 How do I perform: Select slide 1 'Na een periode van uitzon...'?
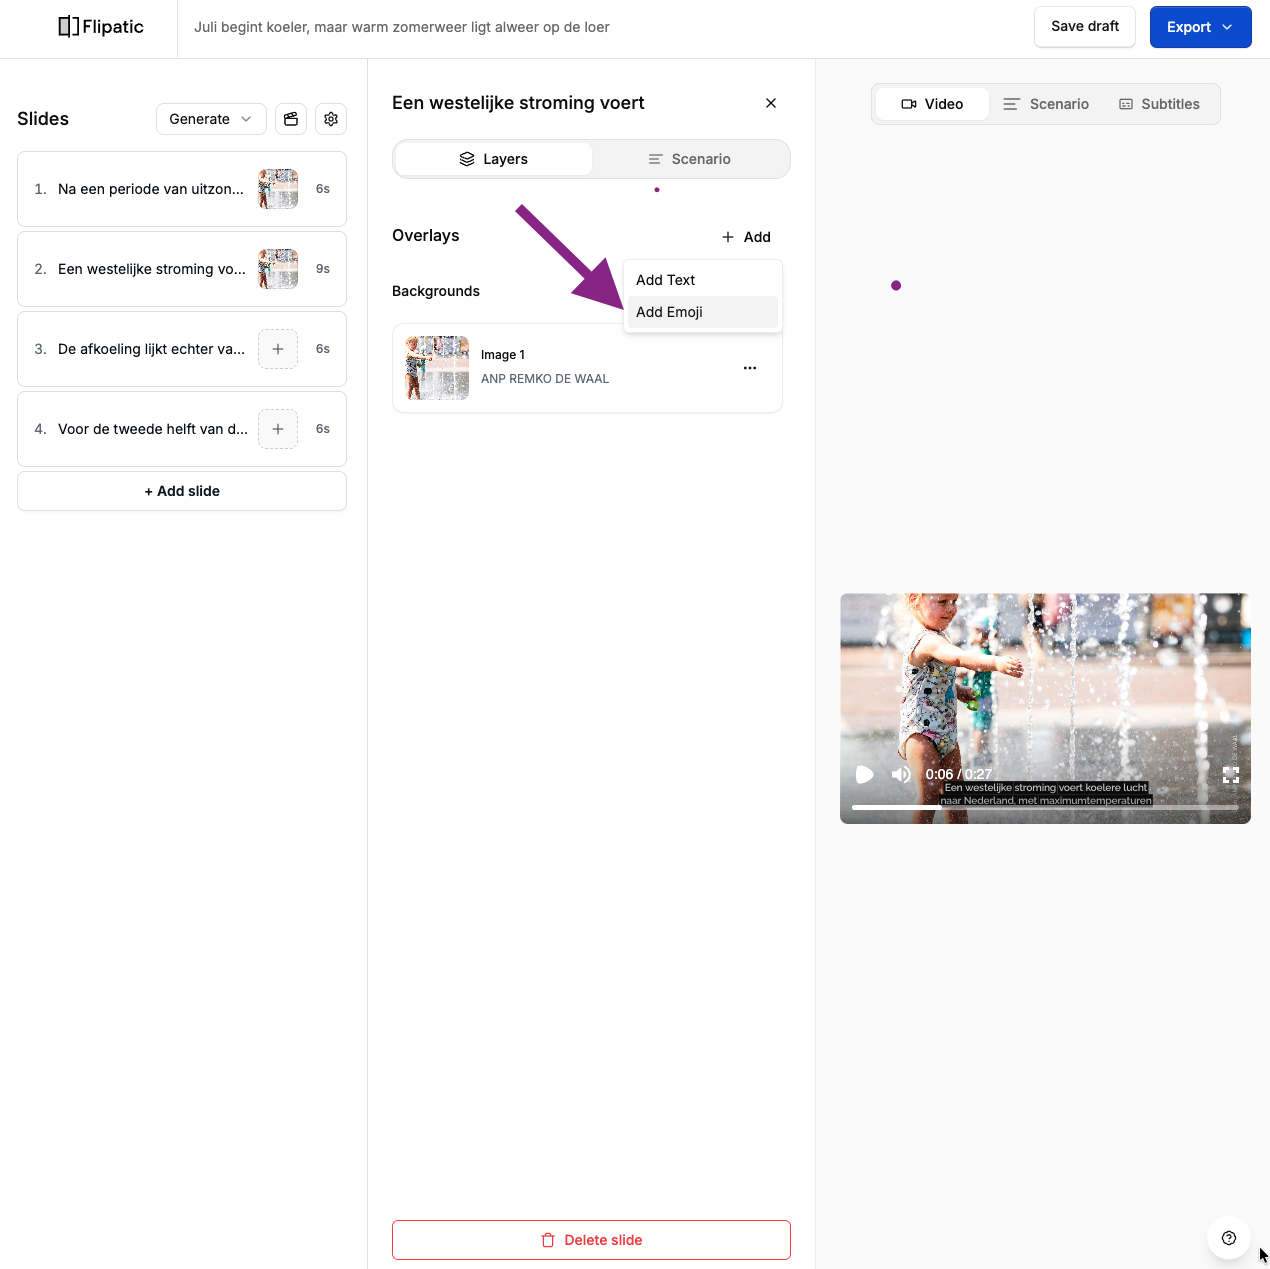(x=182, y=189)
